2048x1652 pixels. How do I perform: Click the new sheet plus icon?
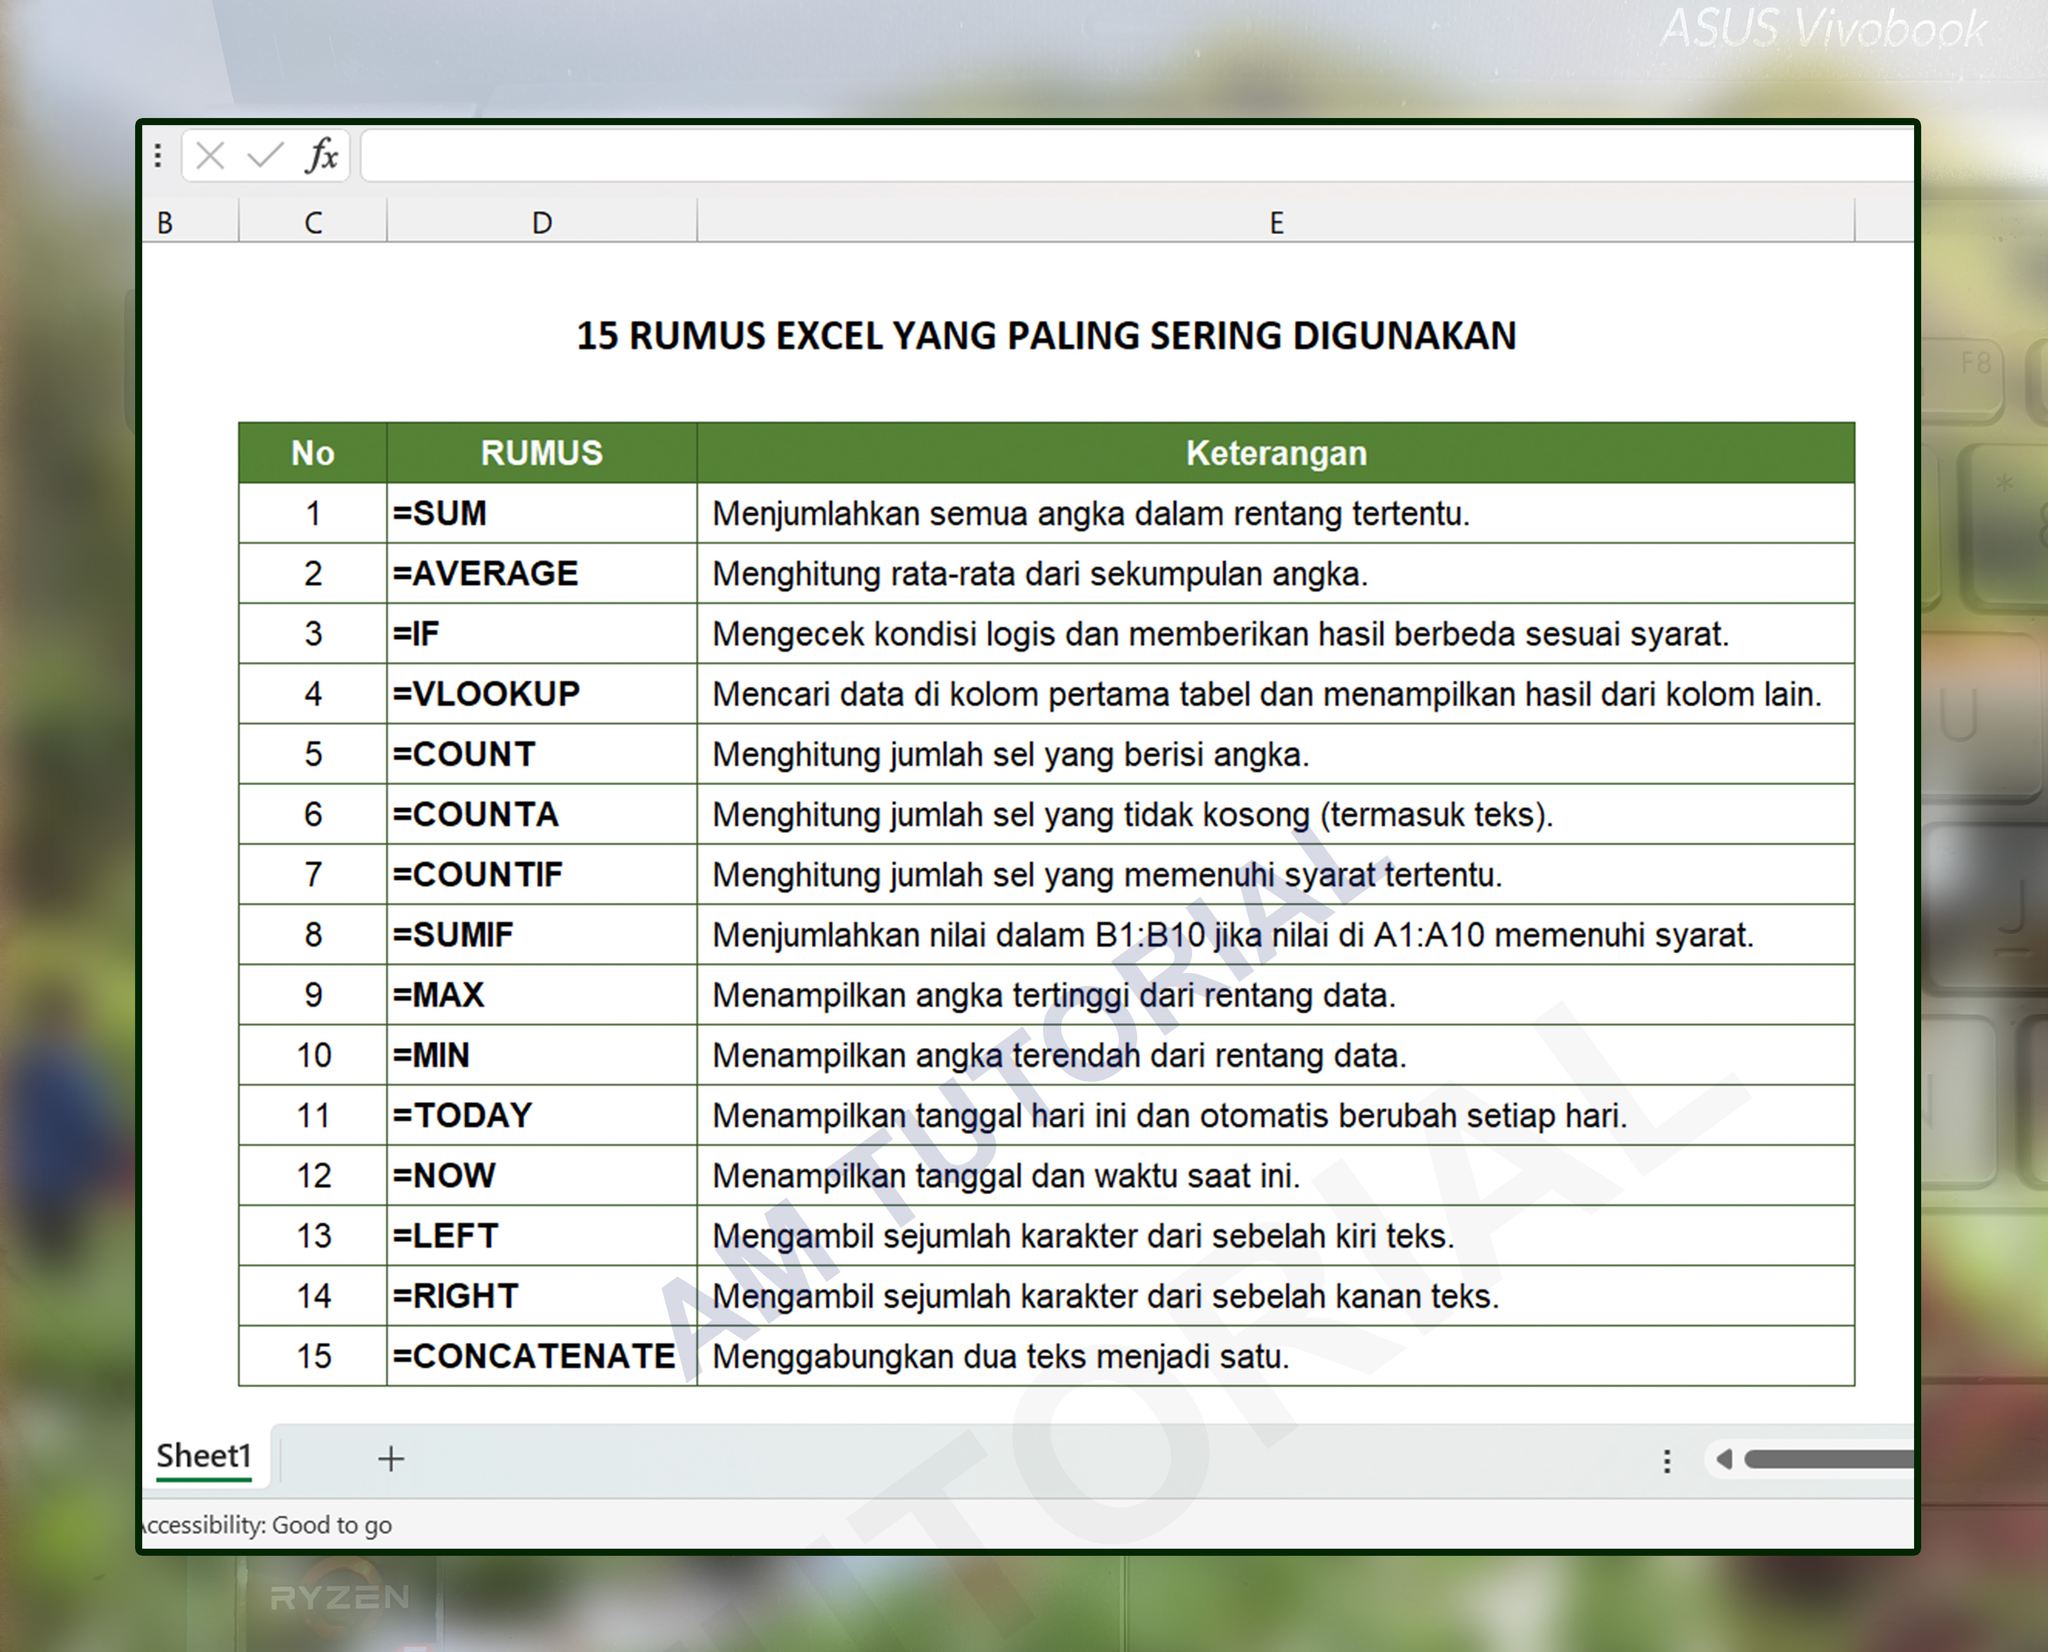pyautogui.click(x=390, y=1458)
